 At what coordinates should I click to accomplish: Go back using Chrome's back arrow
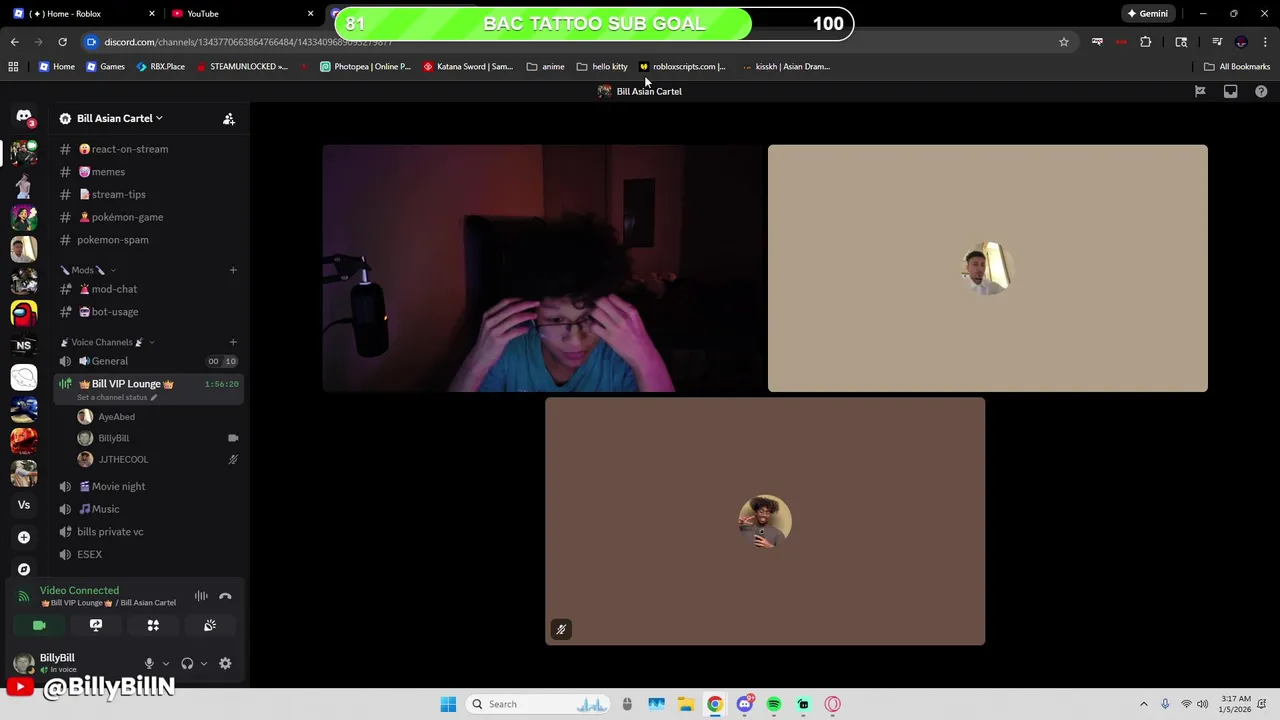[x=14, y=42]
